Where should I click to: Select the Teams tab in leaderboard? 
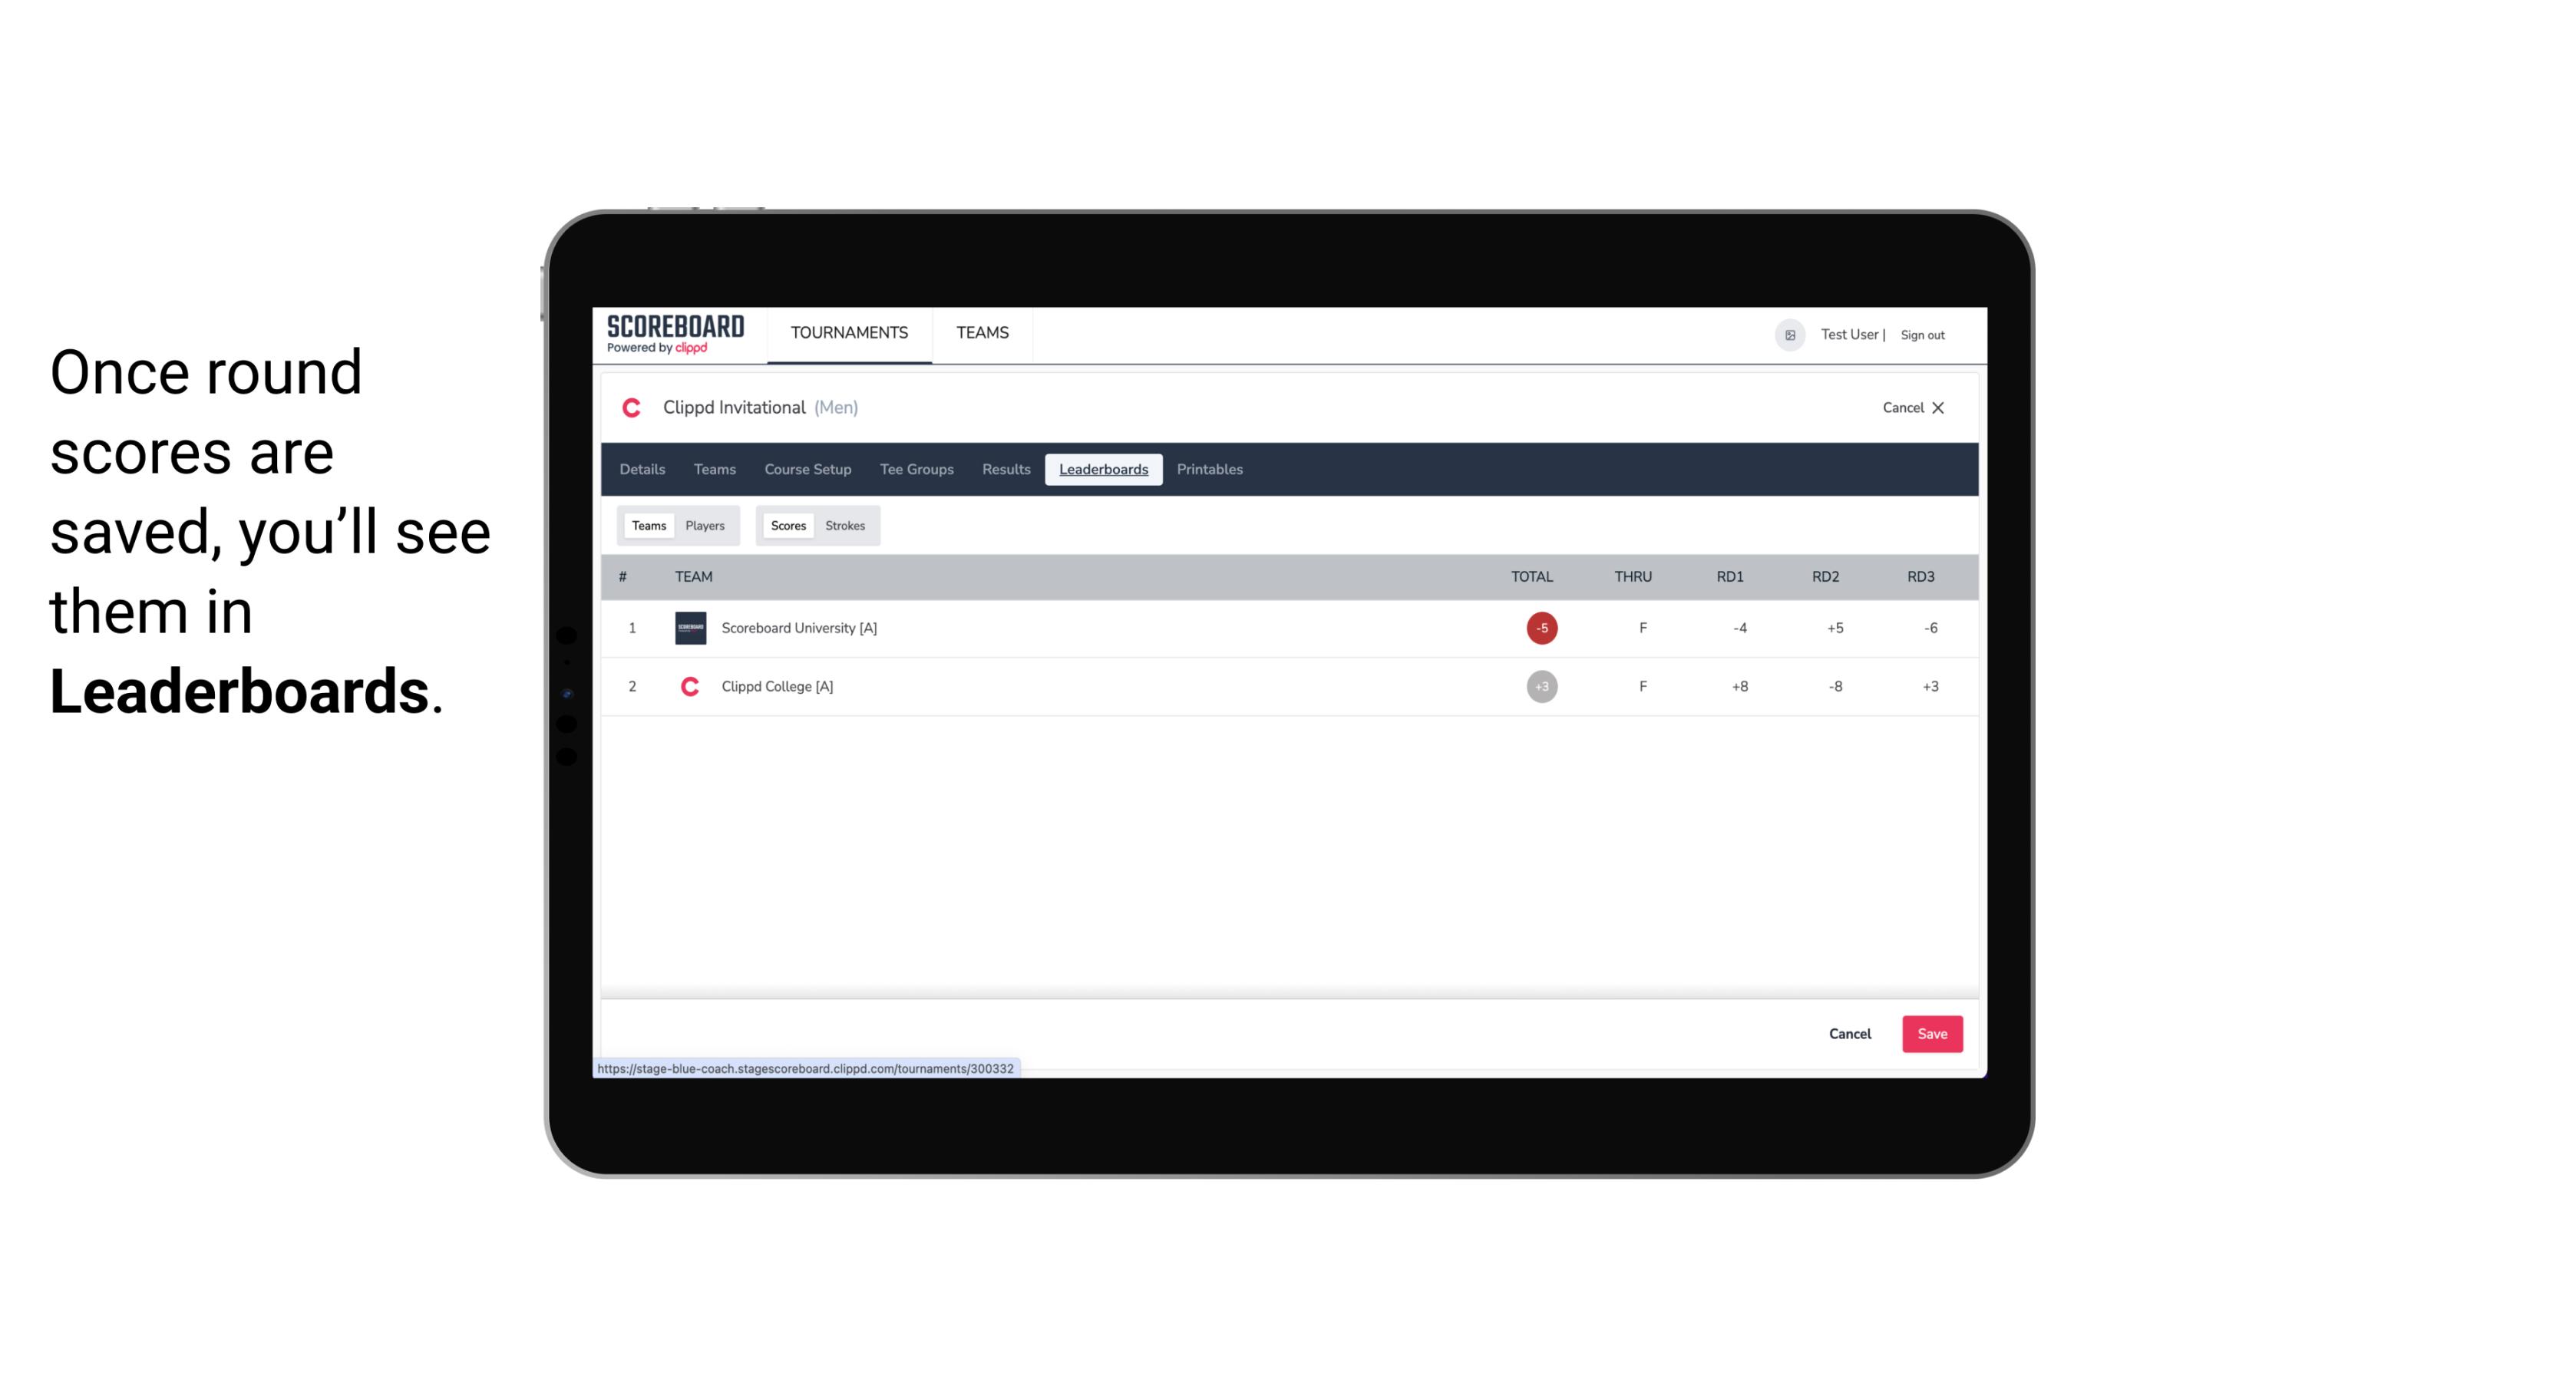(x=647, y=524)
